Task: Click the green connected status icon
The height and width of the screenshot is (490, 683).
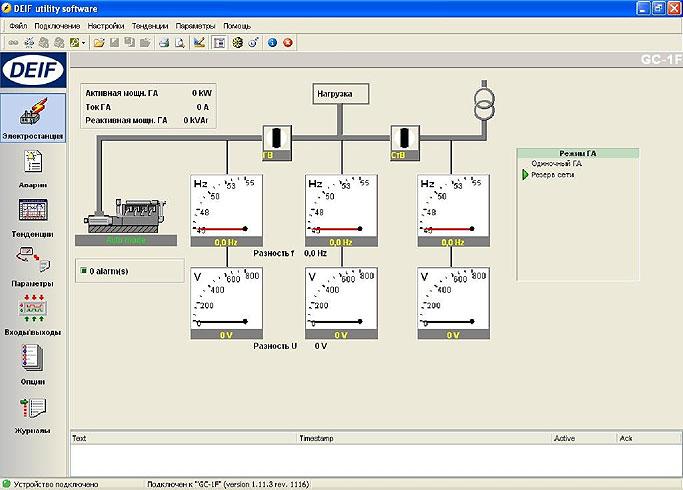Action: pos(7,484)
